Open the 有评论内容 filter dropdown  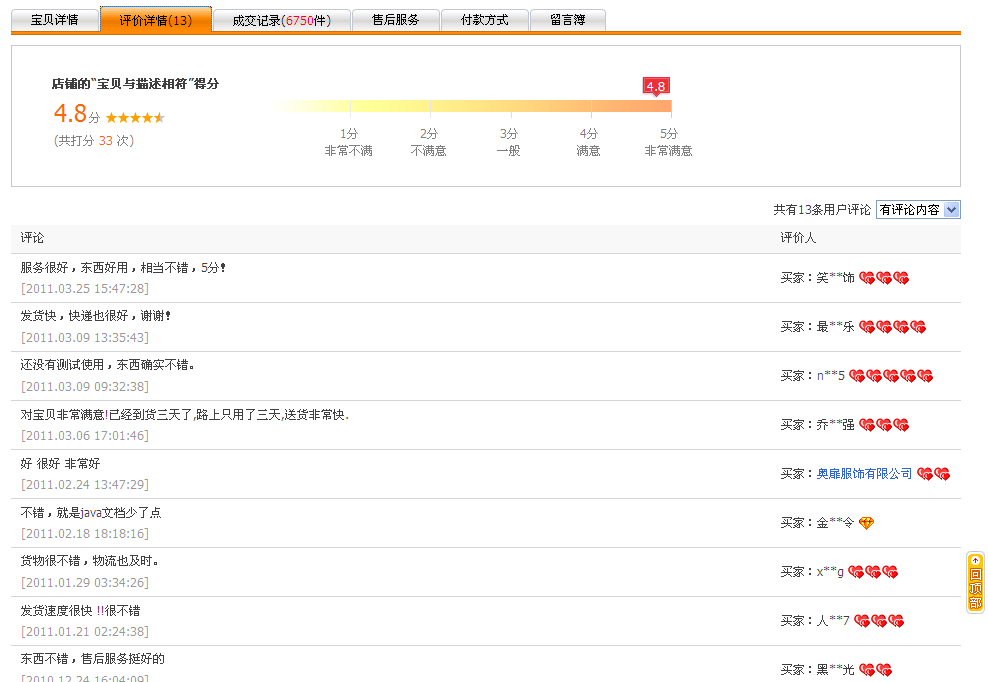918,210
